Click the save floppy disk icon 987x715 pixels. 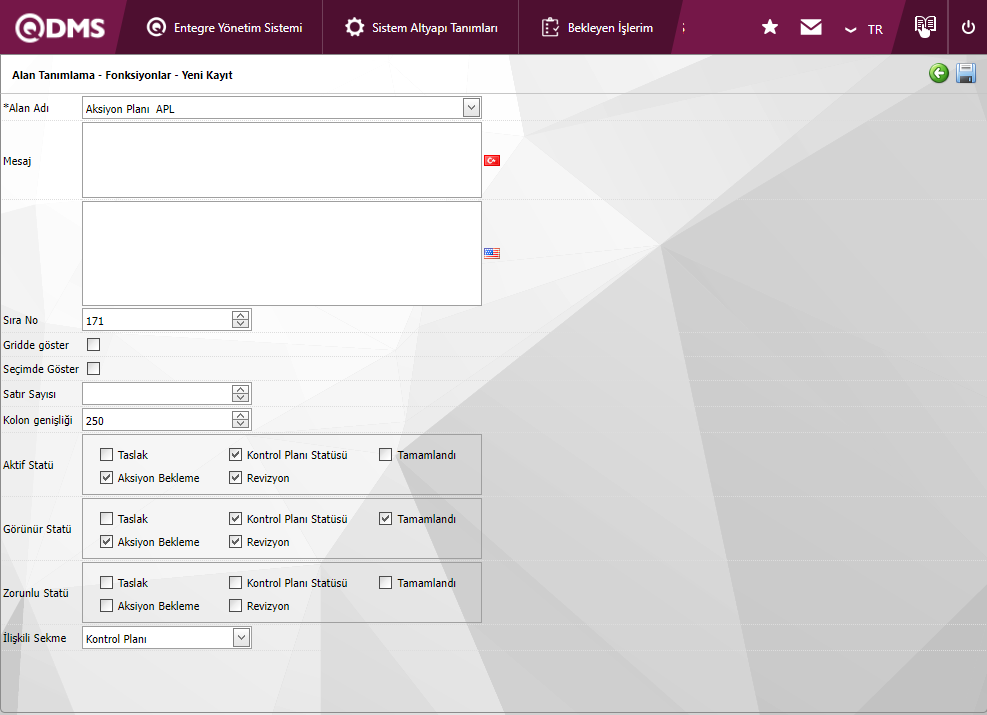pyautogui.click(x=966, y=73)
